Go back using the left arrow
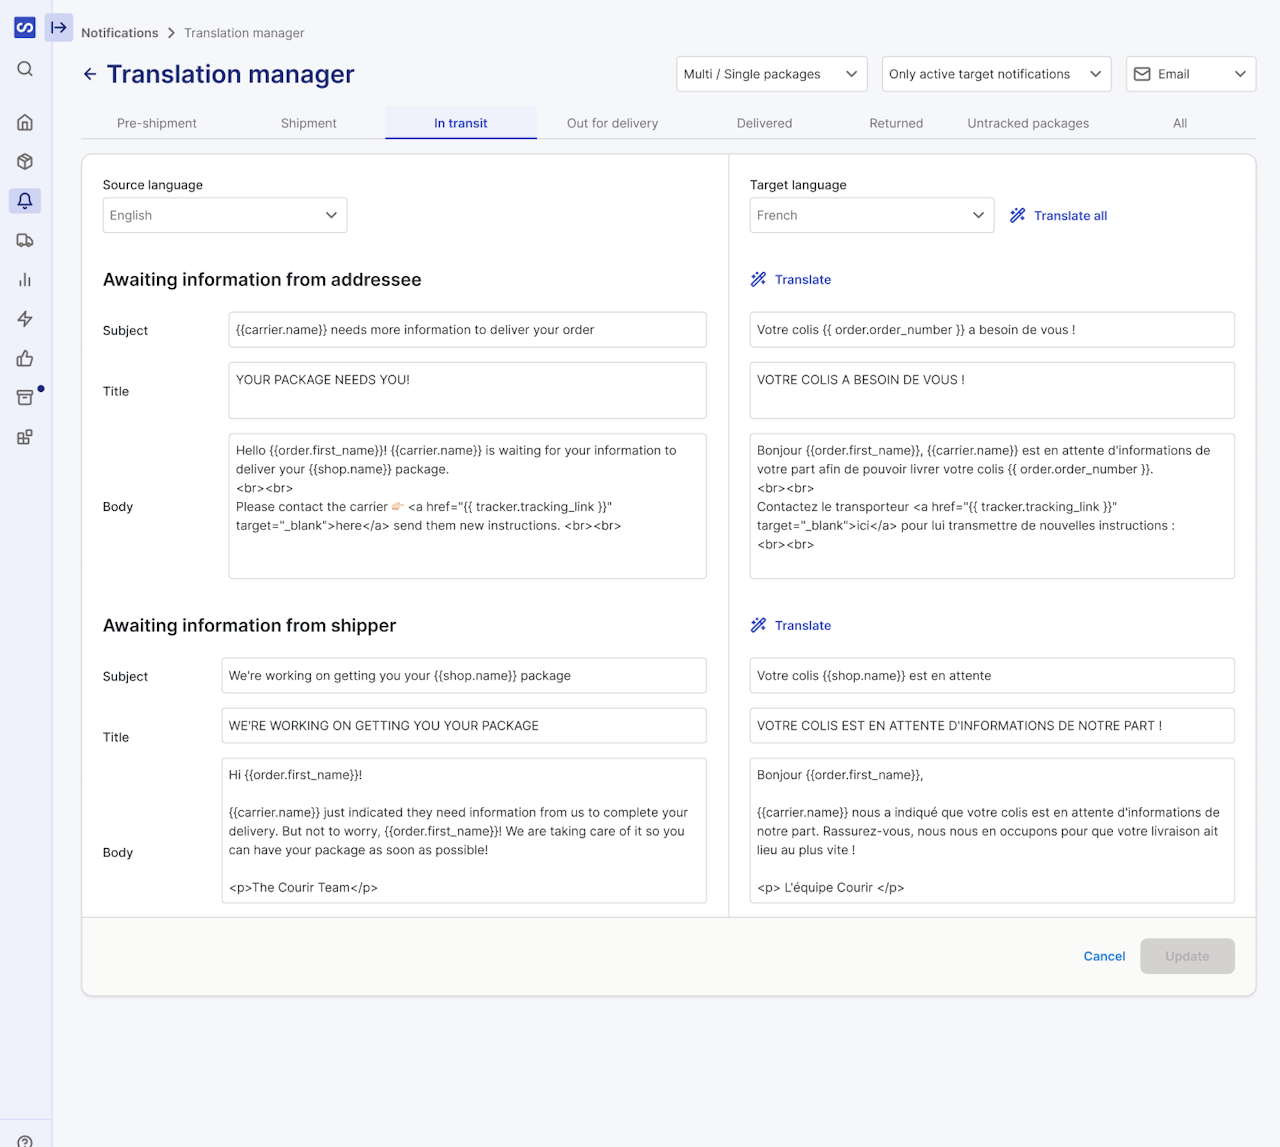Screen dimensions: 1280x1147 [x=90, y=74]
